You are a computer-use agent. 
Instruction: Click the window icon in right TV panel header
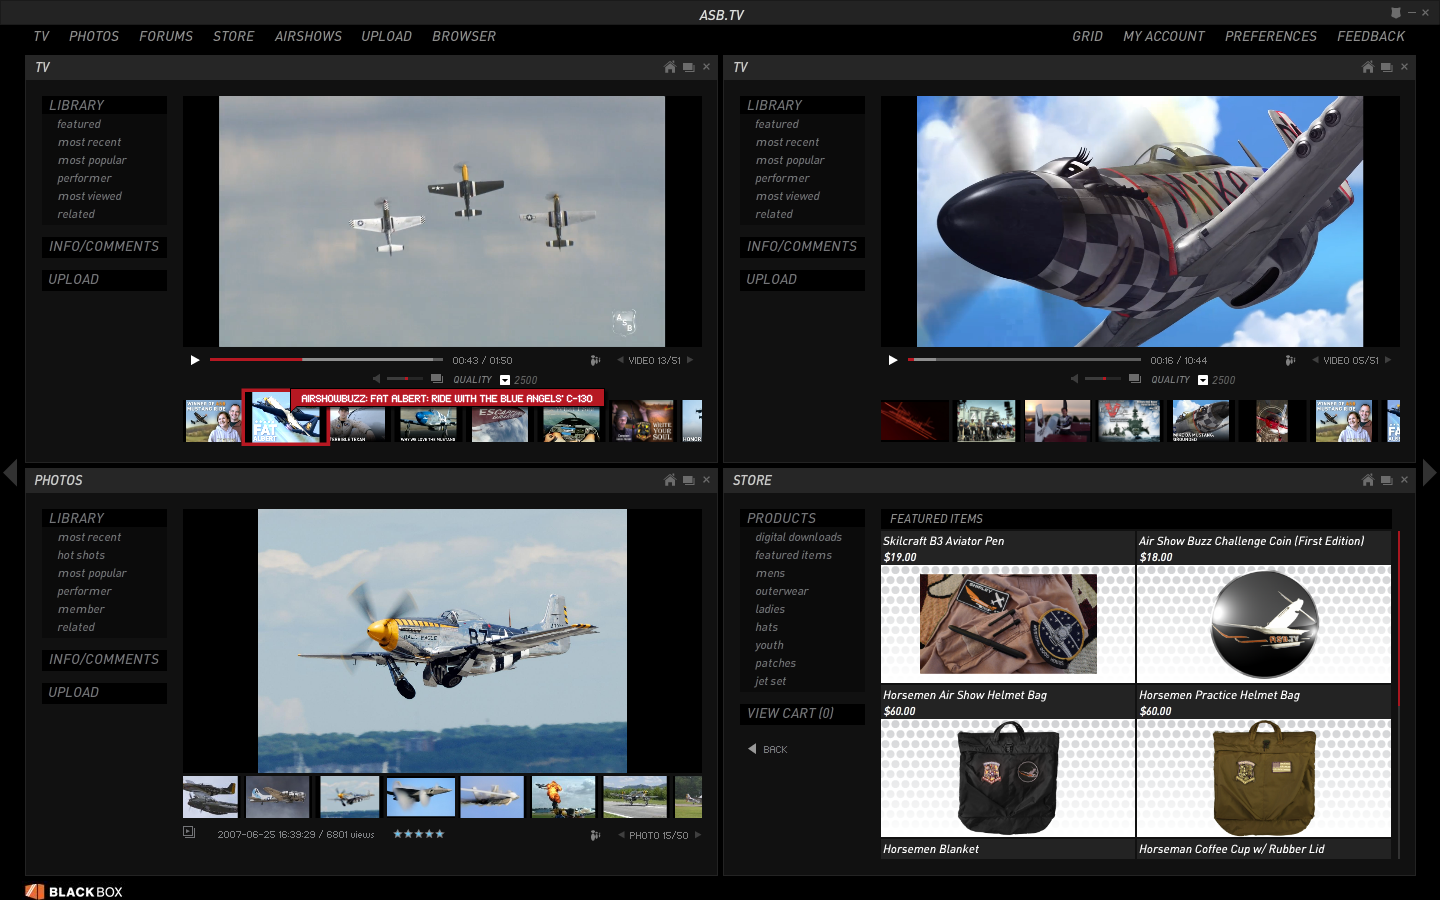[1386, 67]
